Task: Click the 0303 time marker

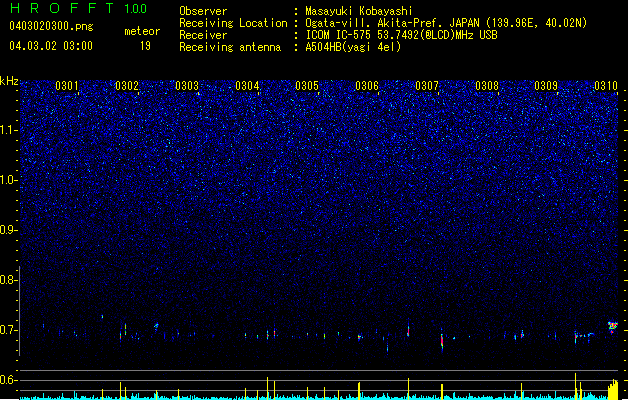Action: pos(187,86)
